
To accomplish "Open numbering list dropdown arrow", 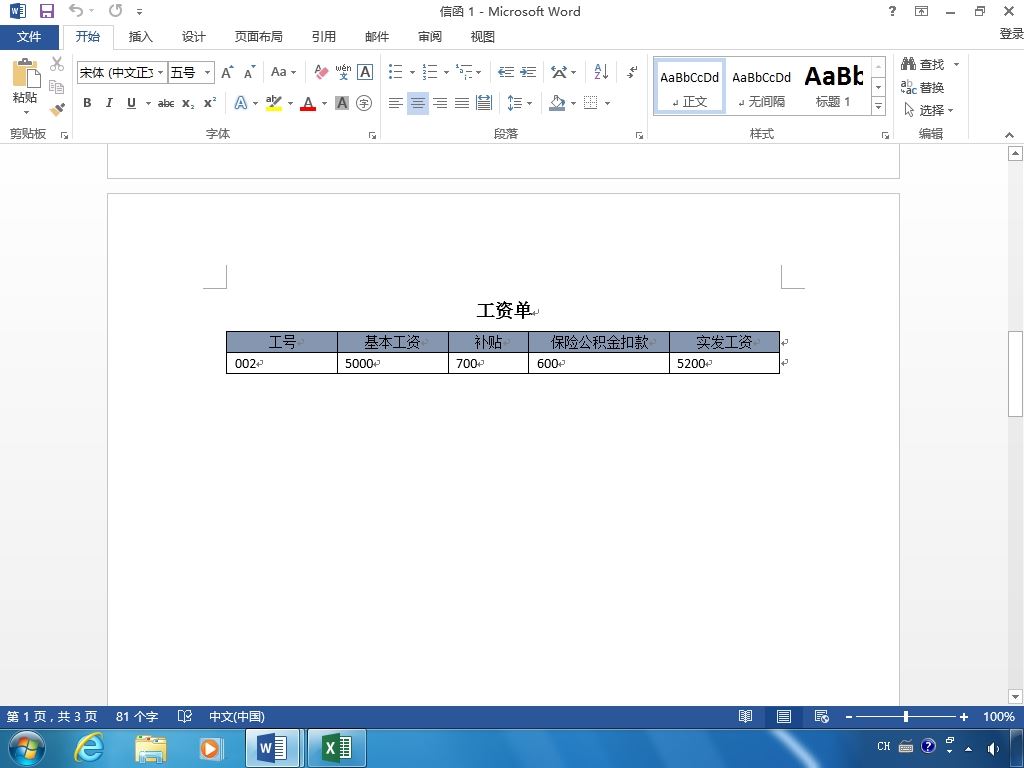I will coord(446,72).
